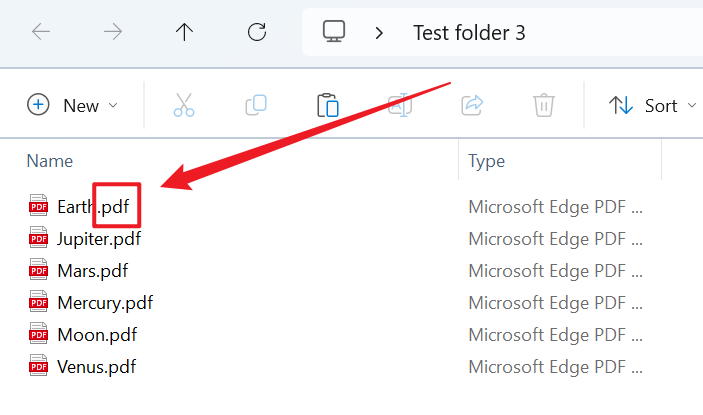The width and height of the screenshot is (703, 415).
Task: Click the Rename icon in toolbar
Action: (x=400, y=105)
